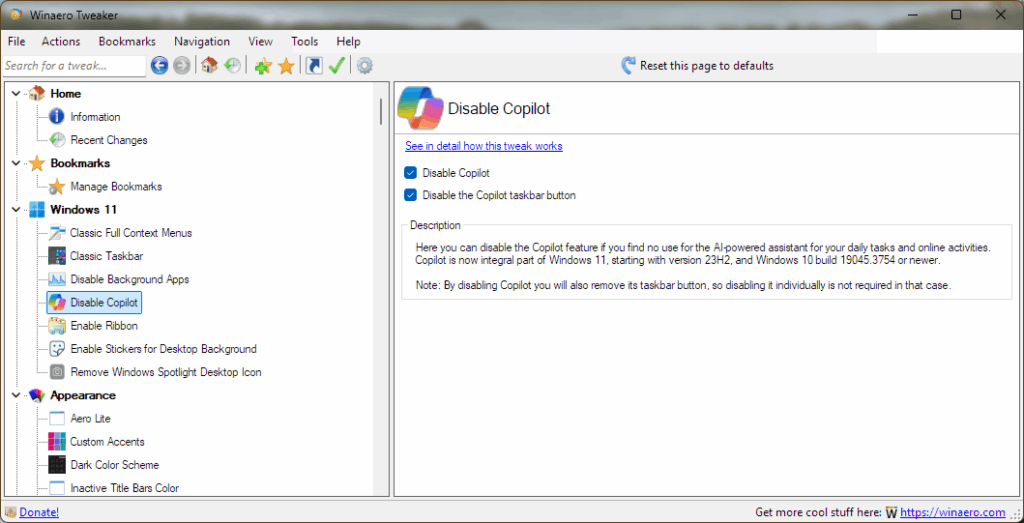Click the Information tree icon
This screenshot has width=1024, height=523.
tap(57, 117)
